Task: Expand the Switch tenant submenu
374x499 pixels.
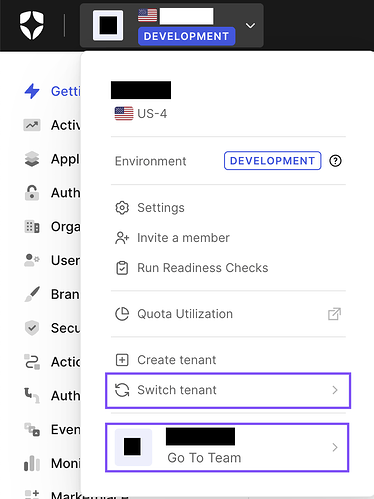Action: click(x=228, y=390)
